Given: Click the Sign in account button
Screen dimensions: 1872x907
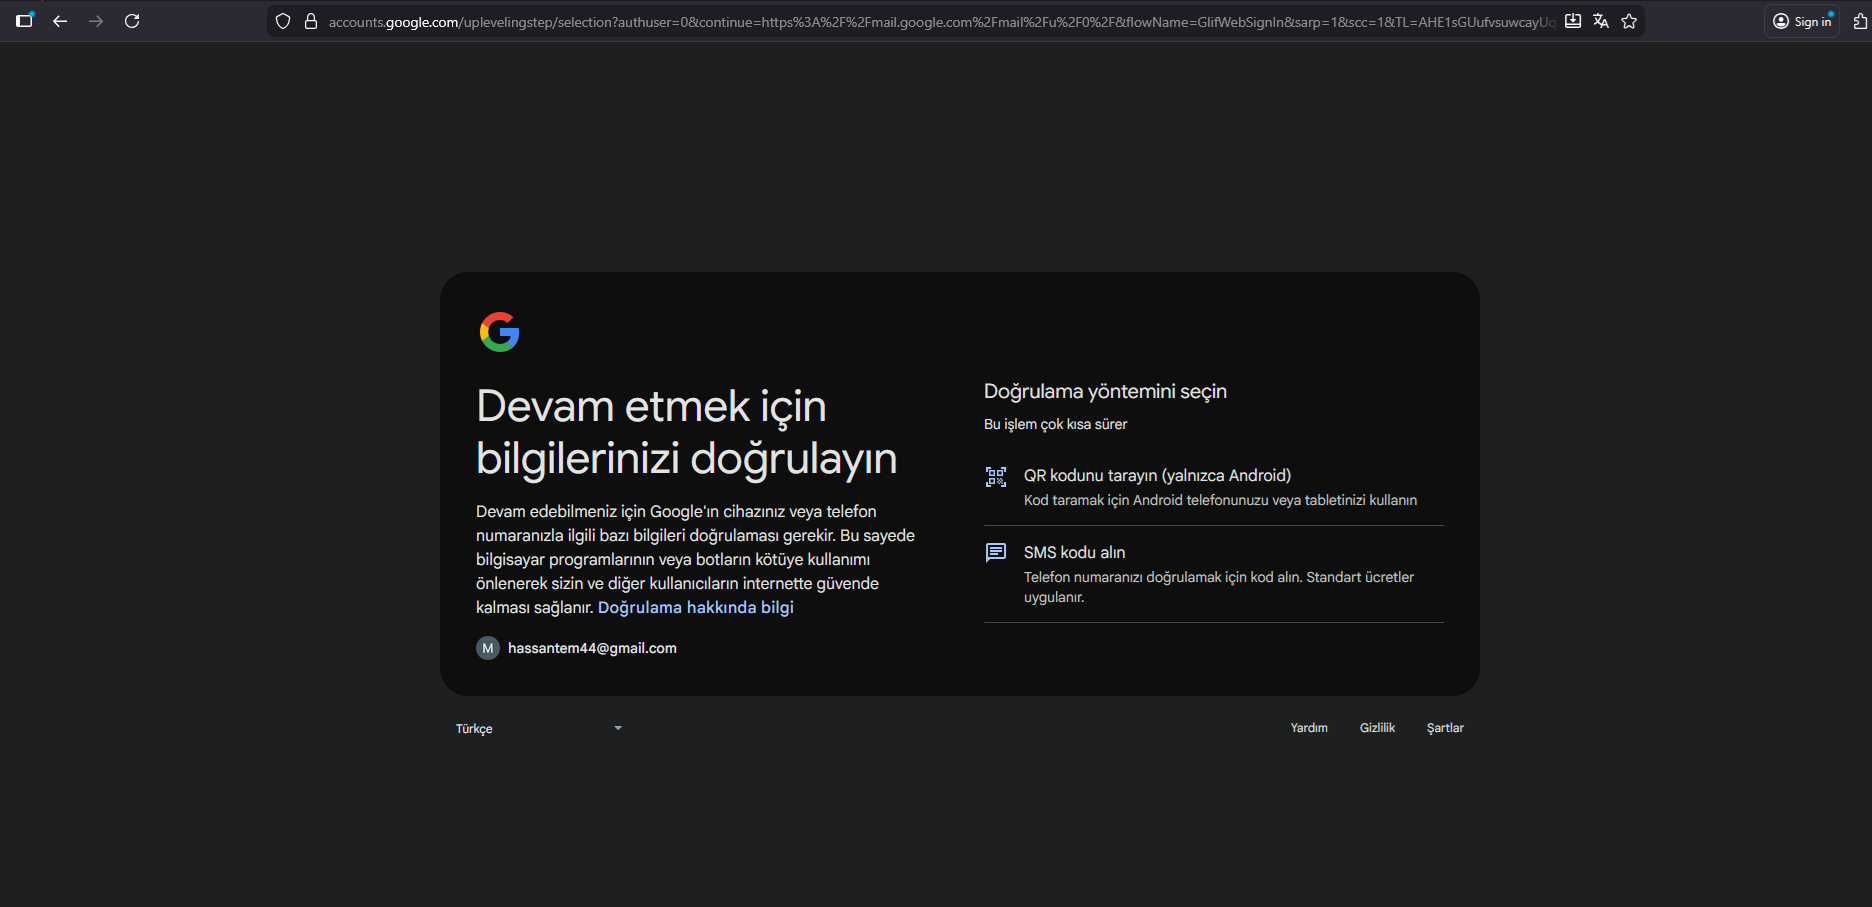Looking at the screenshot, I should [1802, 21].
